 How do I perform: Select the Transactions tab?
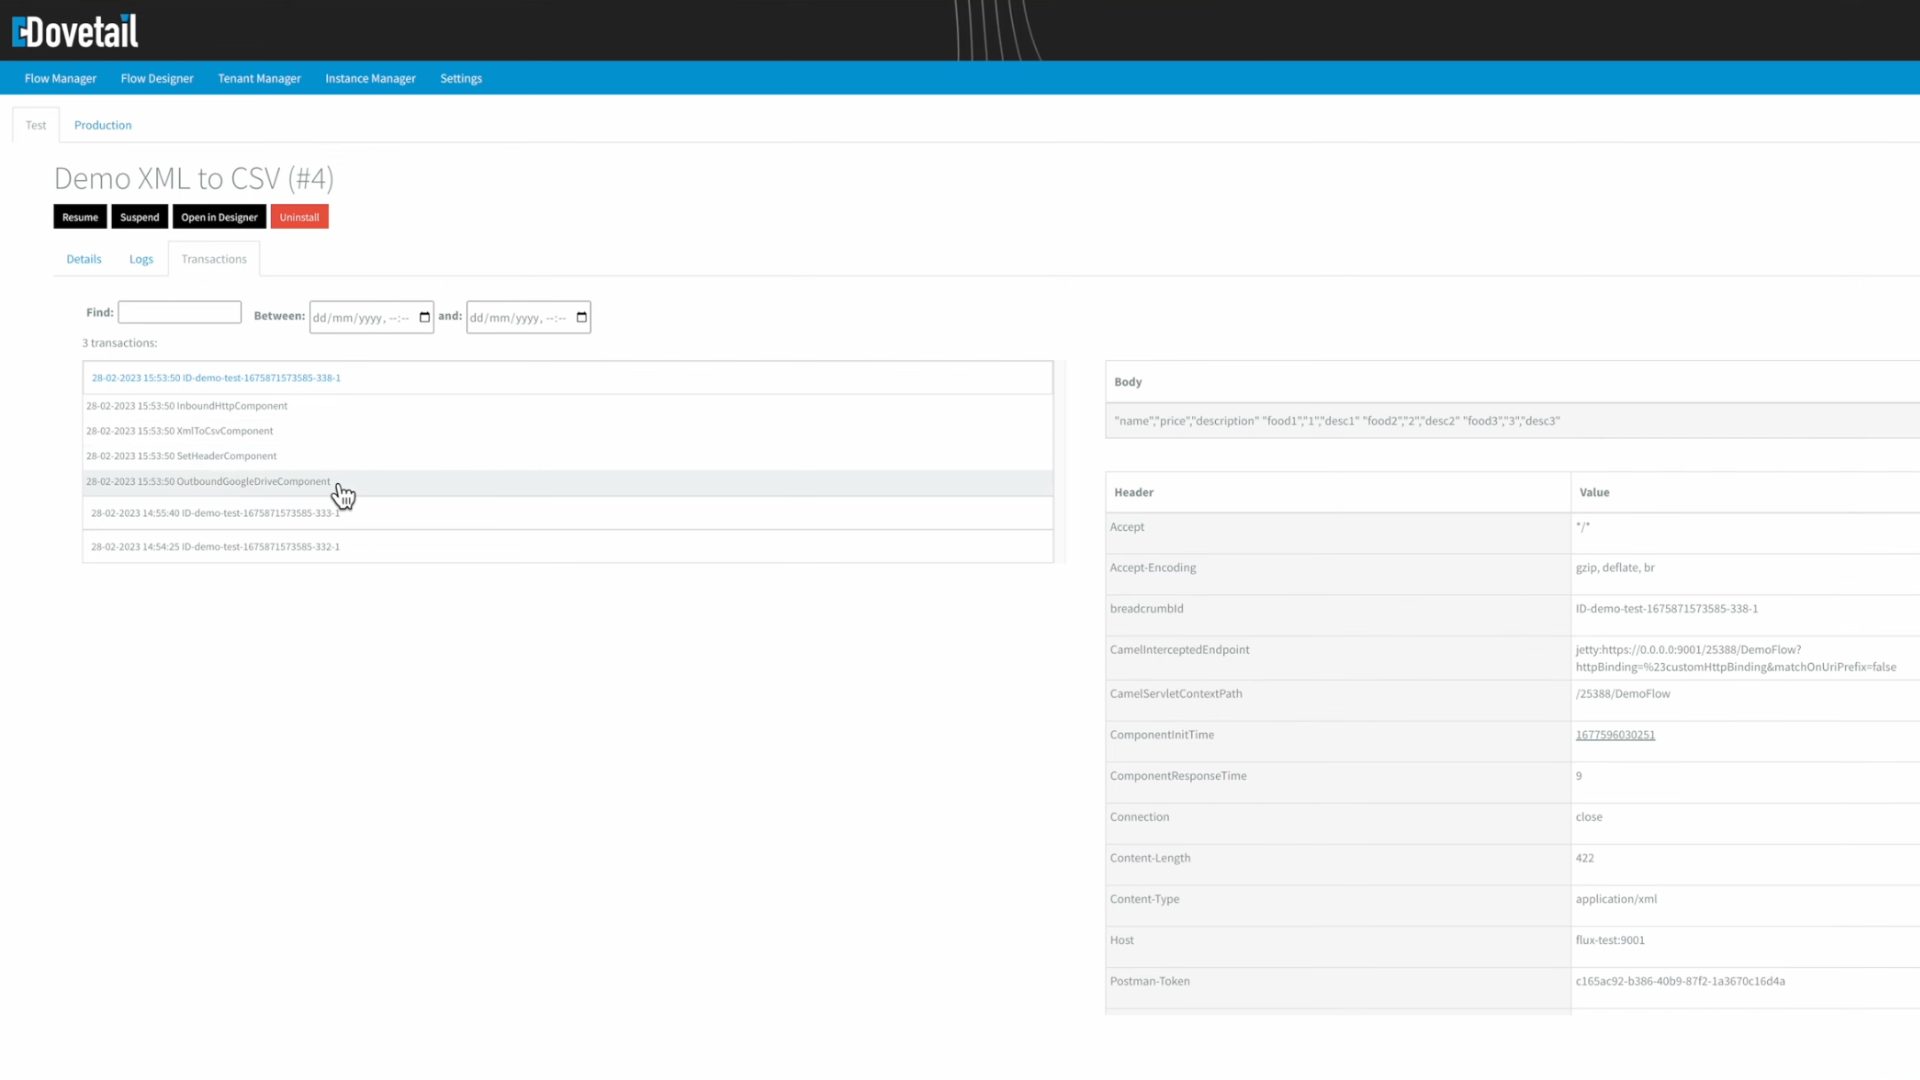[x=213, y=258]
